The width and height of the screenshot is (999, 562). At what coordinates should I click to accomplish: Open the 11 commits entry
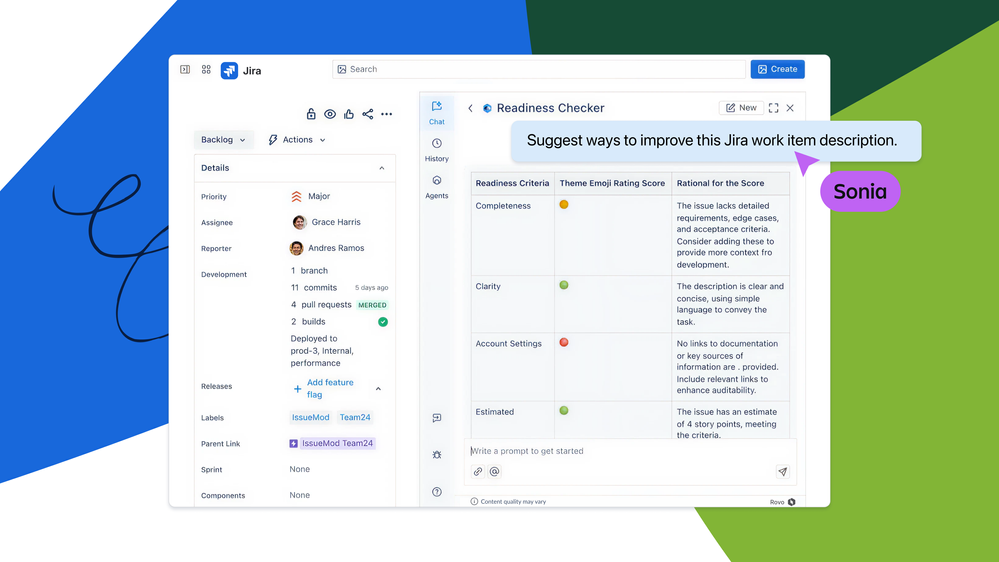tap(313, 288)
